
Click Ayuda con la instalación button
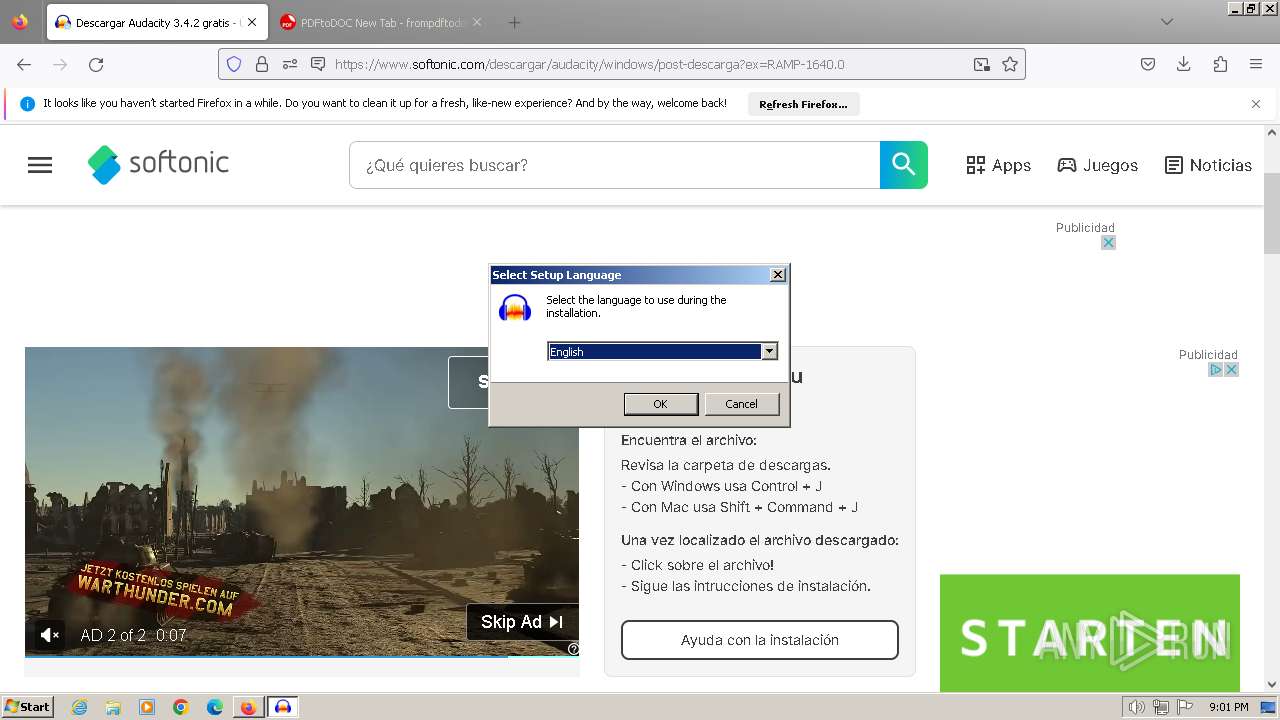(760, 640)
